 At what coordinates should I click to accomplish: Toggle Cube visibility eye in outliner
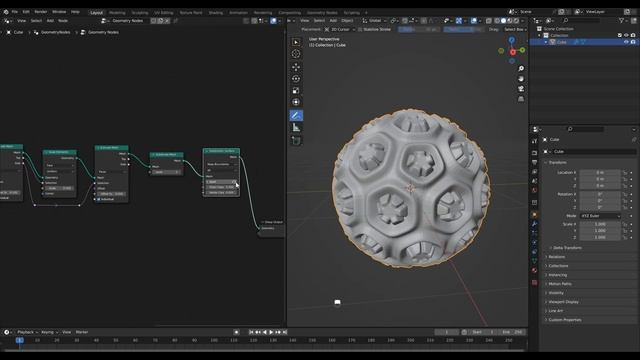[626, 42]
